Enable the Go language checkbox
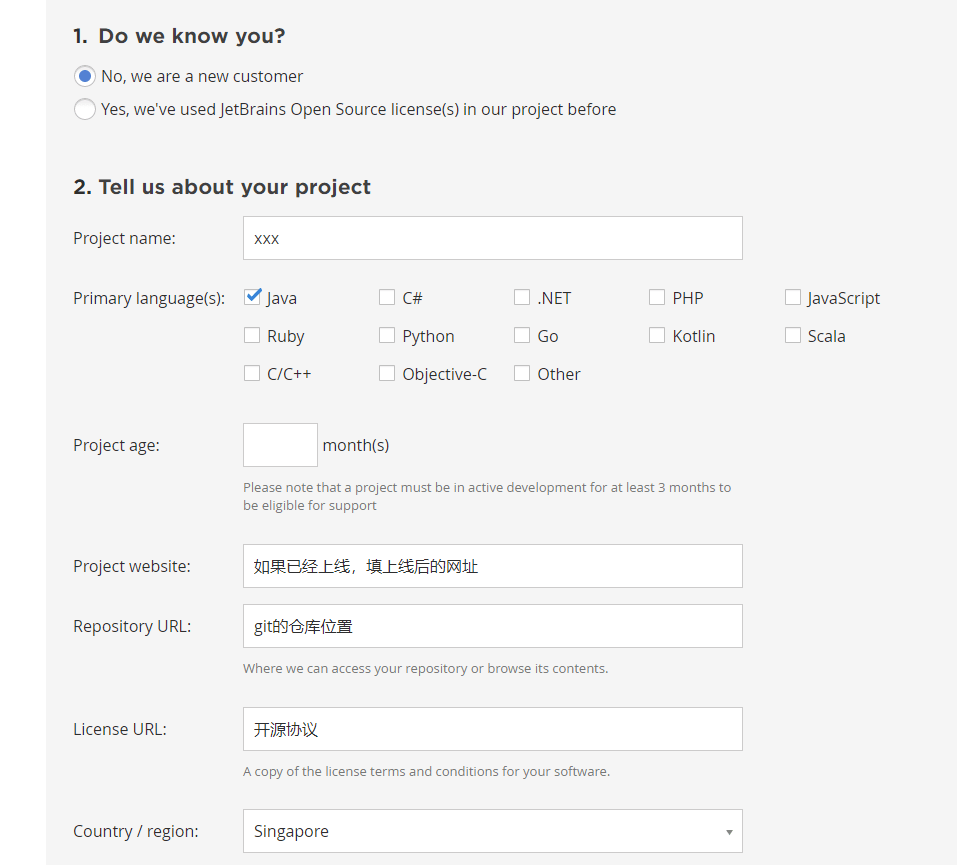Screen dimensions: 957x865 pyautogui.click(x=522, y=335)
